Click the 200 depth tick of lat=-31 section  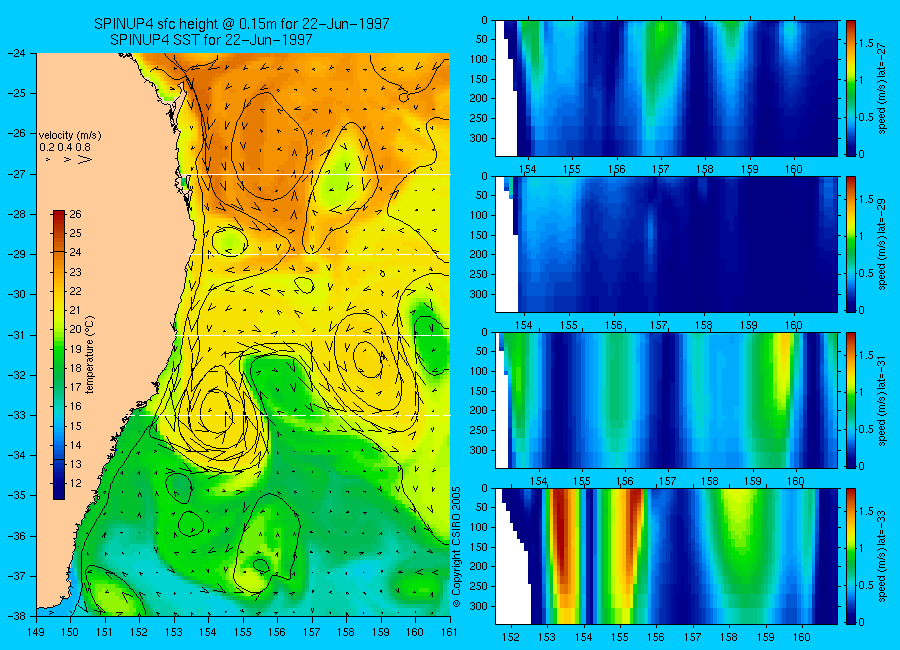pyautogui.click(x=478, y=411)
